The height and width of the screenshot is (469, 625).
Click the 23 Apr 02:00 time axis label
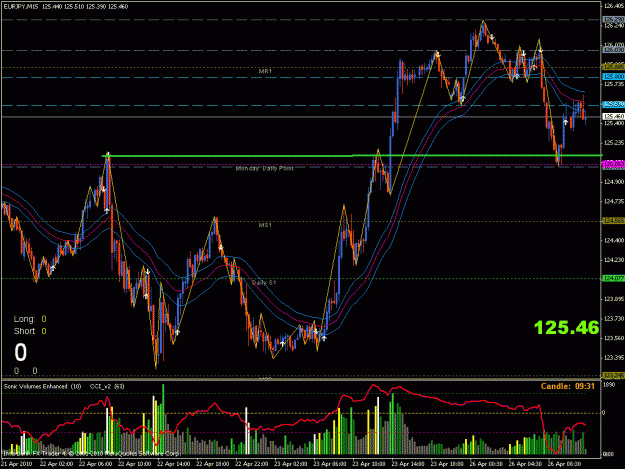291,464
